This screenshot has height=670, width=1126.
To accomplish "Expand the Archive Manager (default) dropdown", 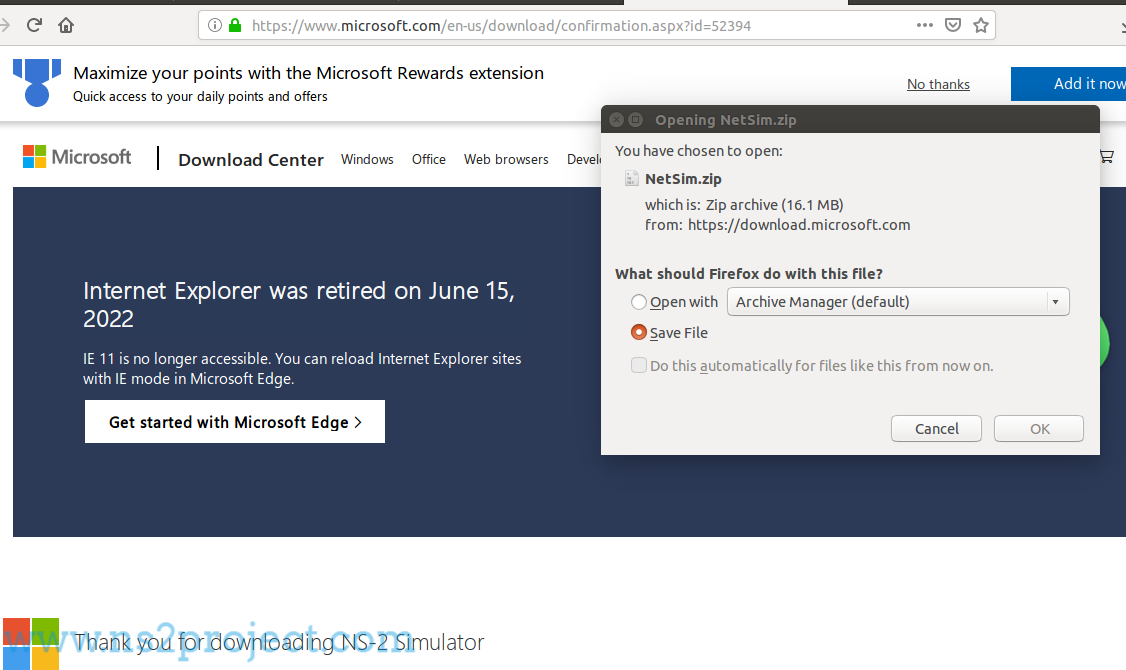I will click(x=898, y=302).
